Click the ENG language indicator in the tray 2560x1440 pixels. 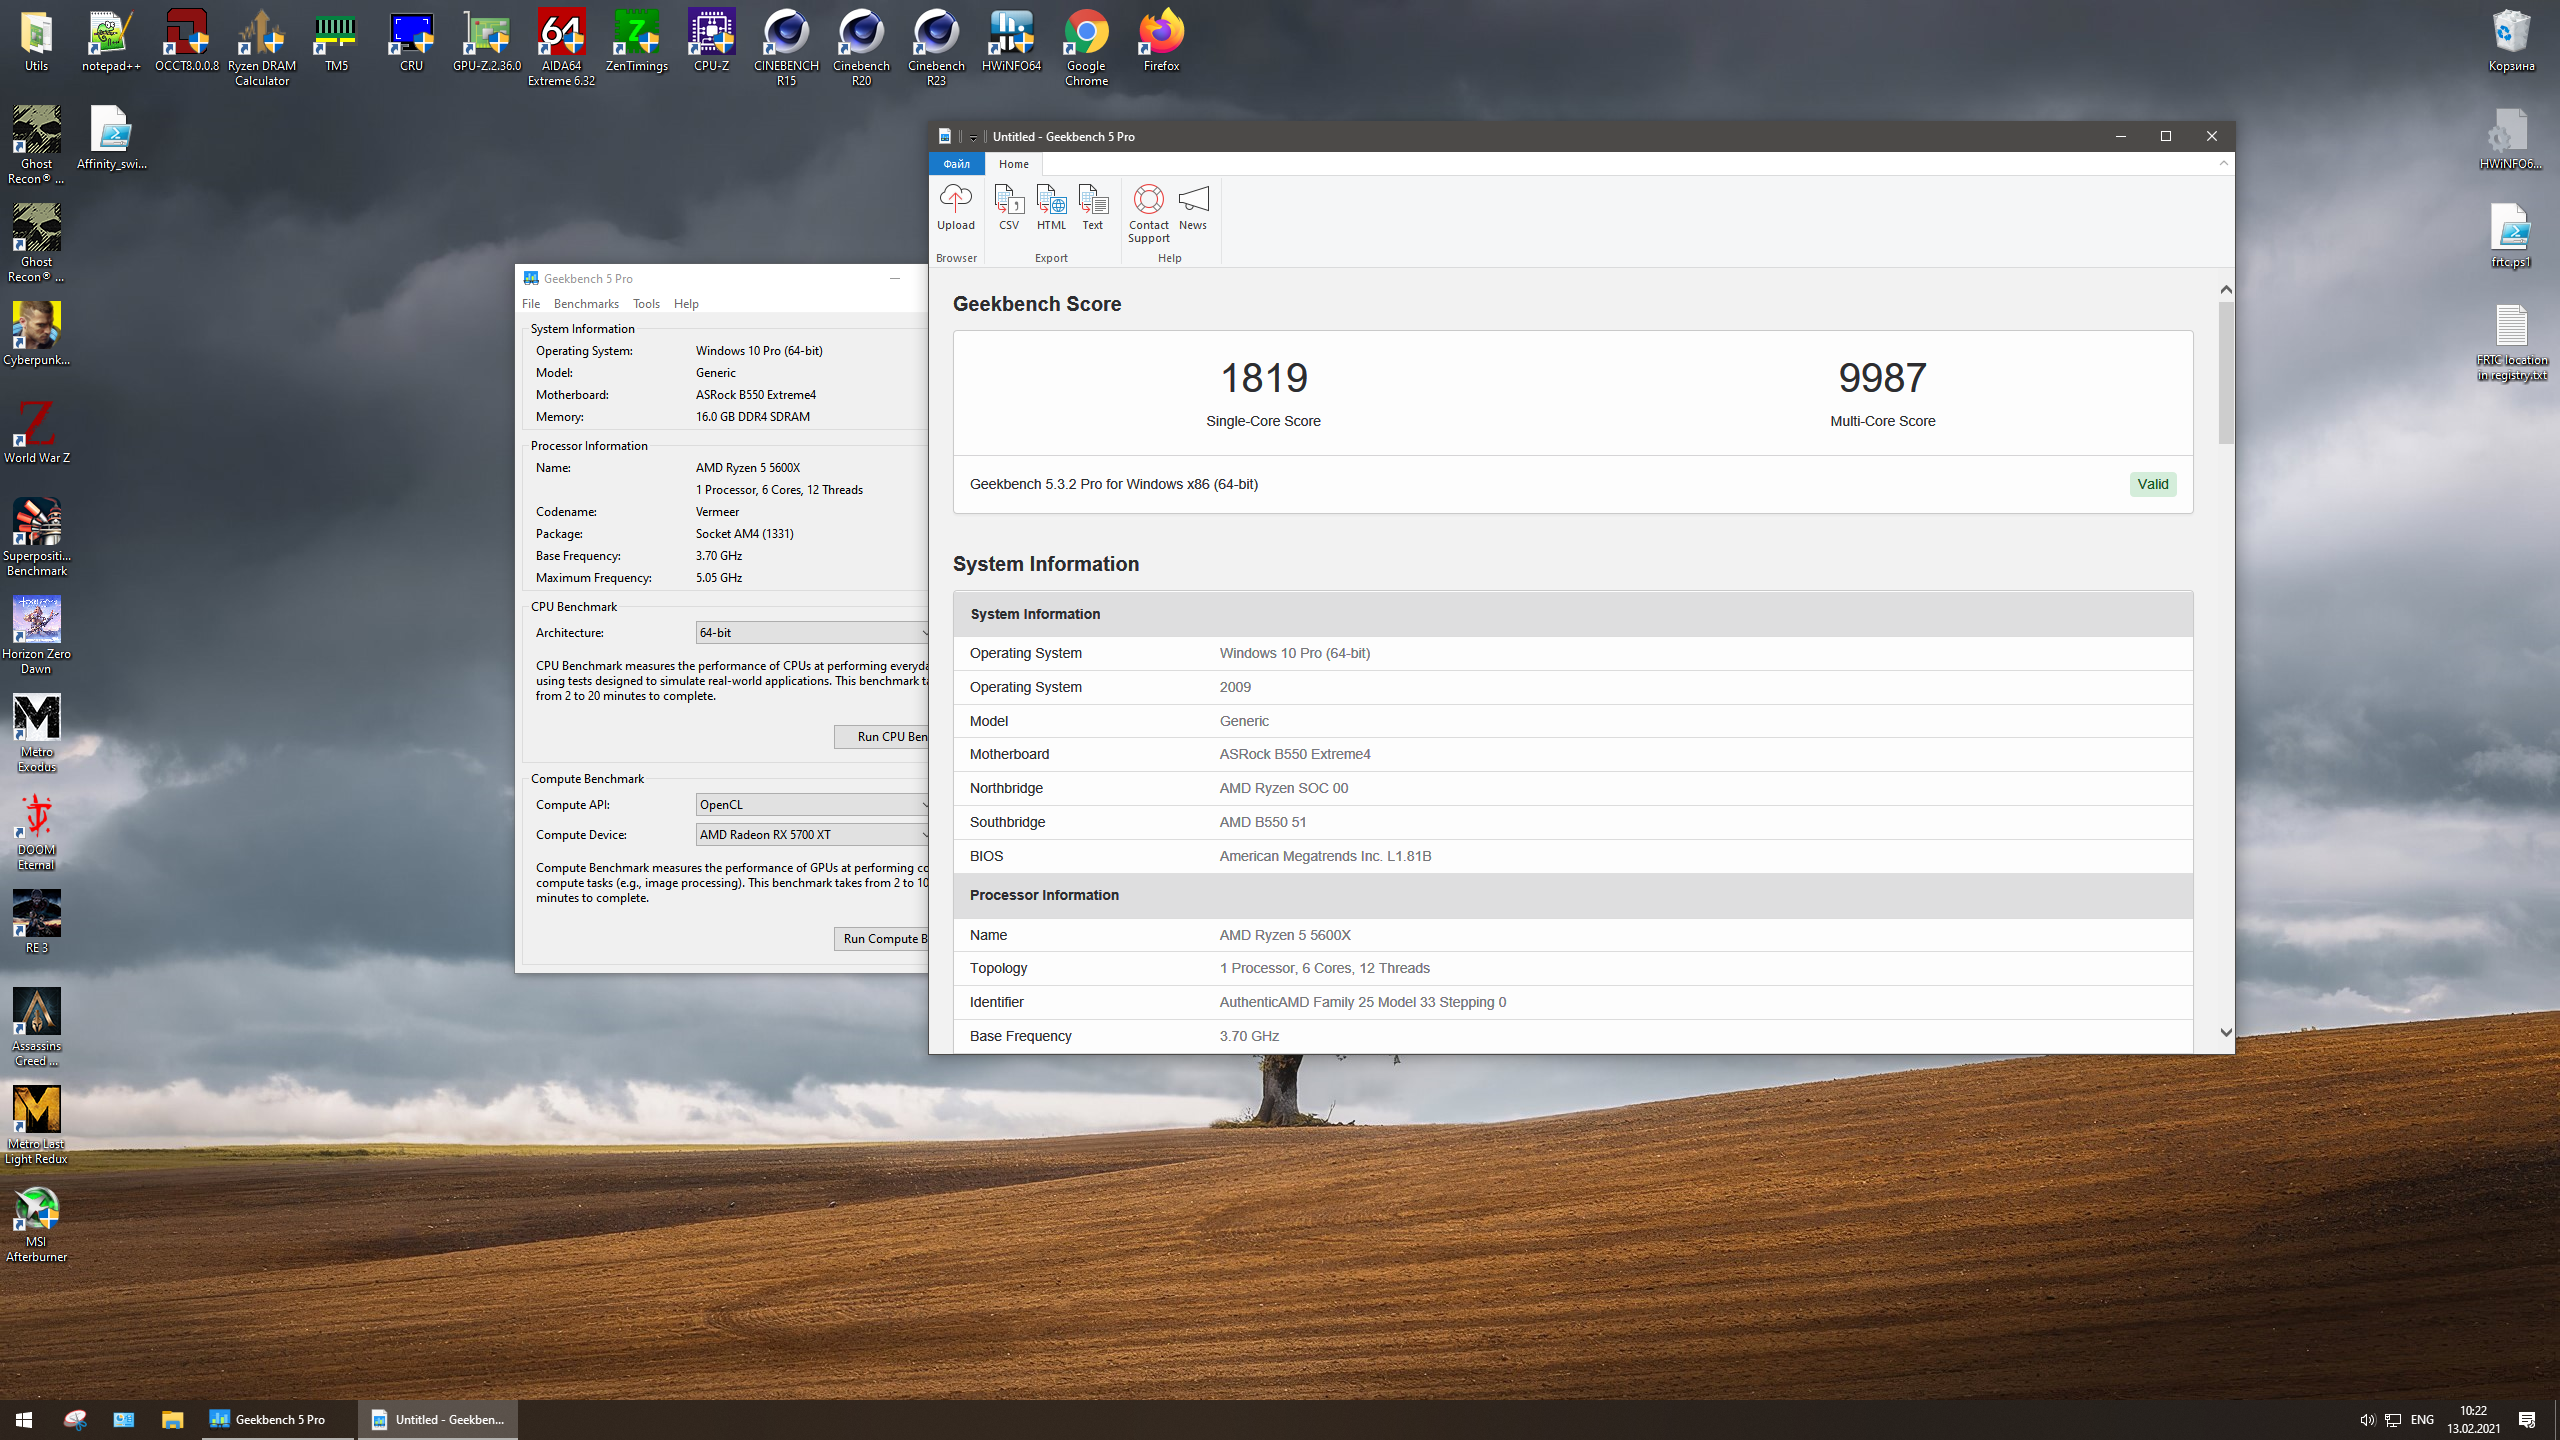click(2421, 1419)
